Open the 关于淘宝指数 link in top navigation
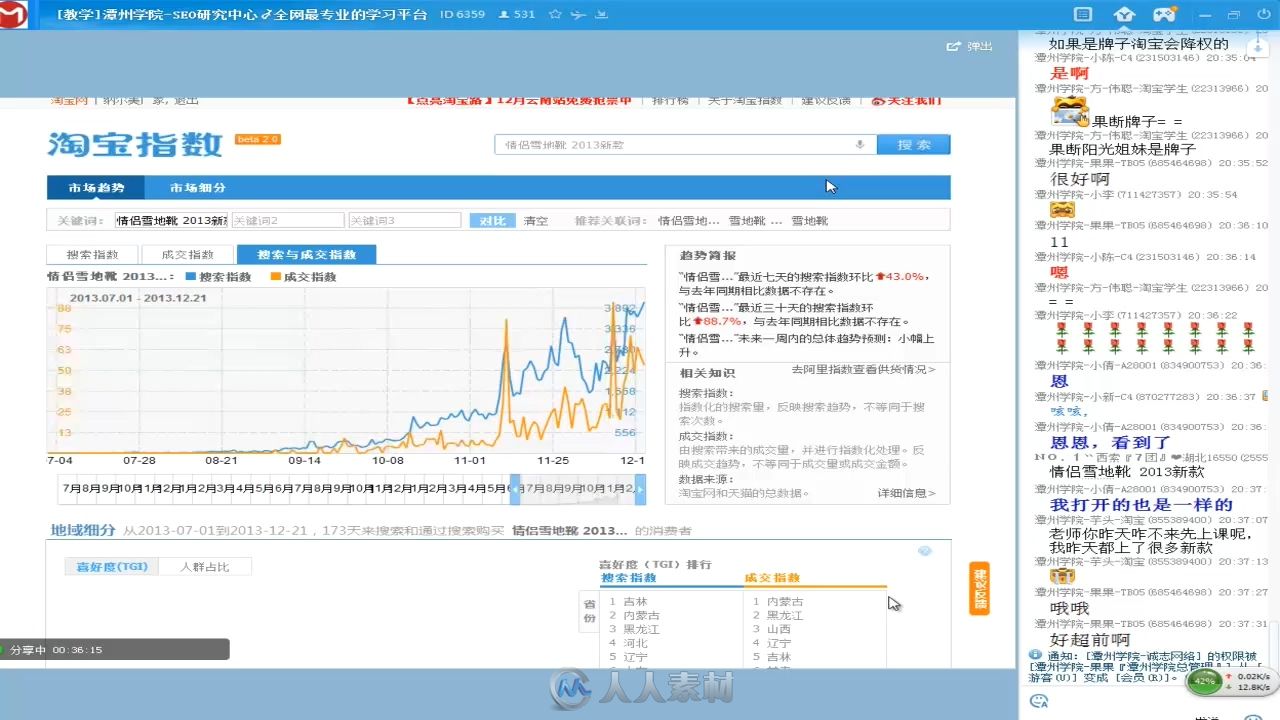Screen dimensions: 1280x720 point(745,100)
